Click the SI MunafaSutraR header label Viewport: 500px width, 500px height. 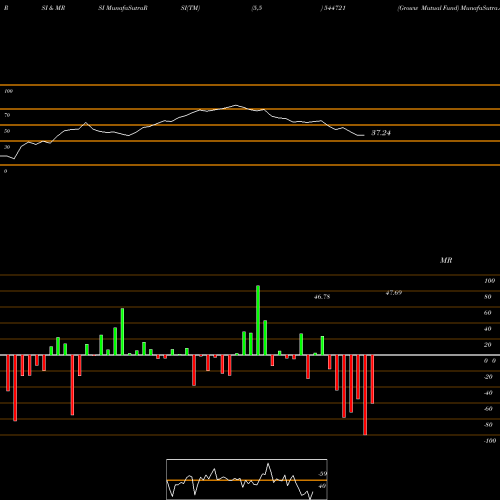(123, 8)
